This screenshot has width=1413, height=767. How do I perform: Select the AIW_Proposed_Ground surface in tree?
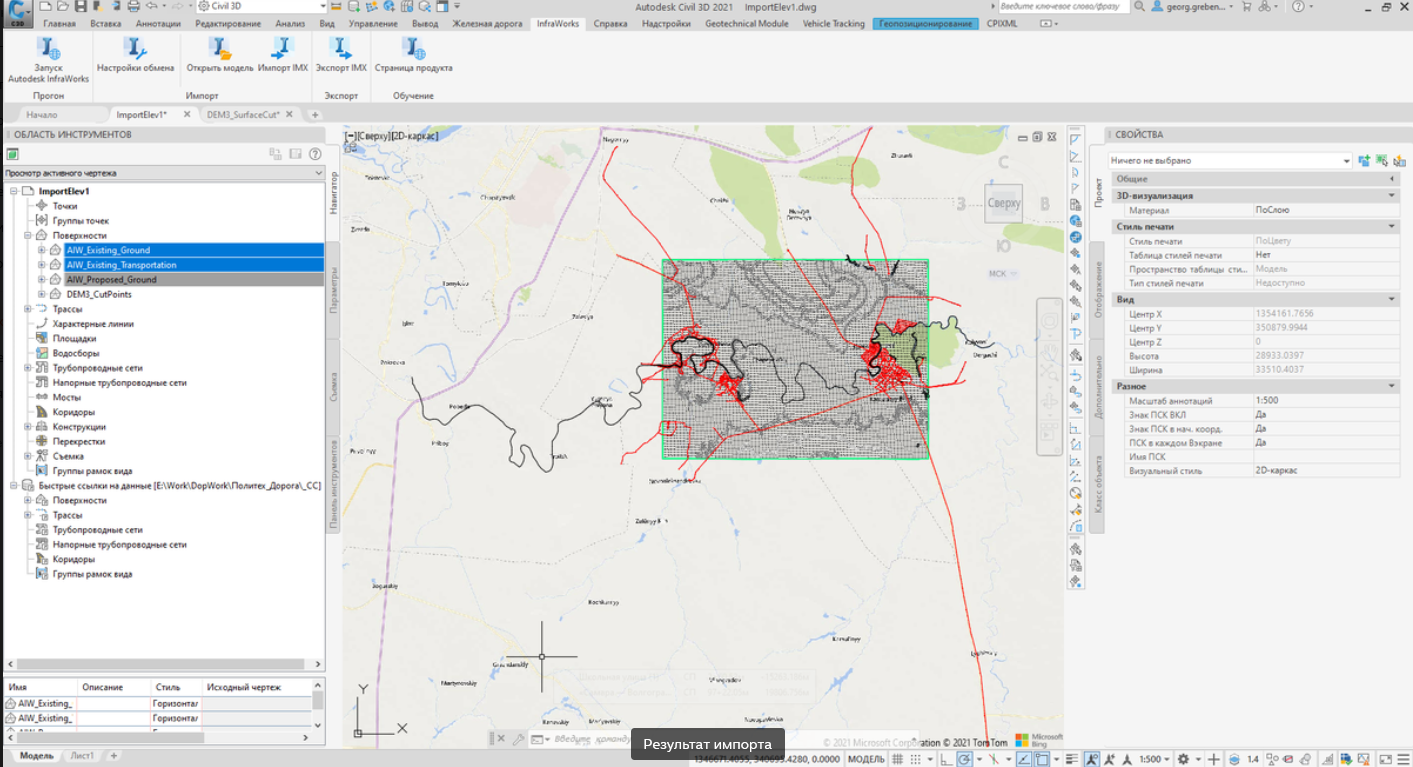pos(111,280)
